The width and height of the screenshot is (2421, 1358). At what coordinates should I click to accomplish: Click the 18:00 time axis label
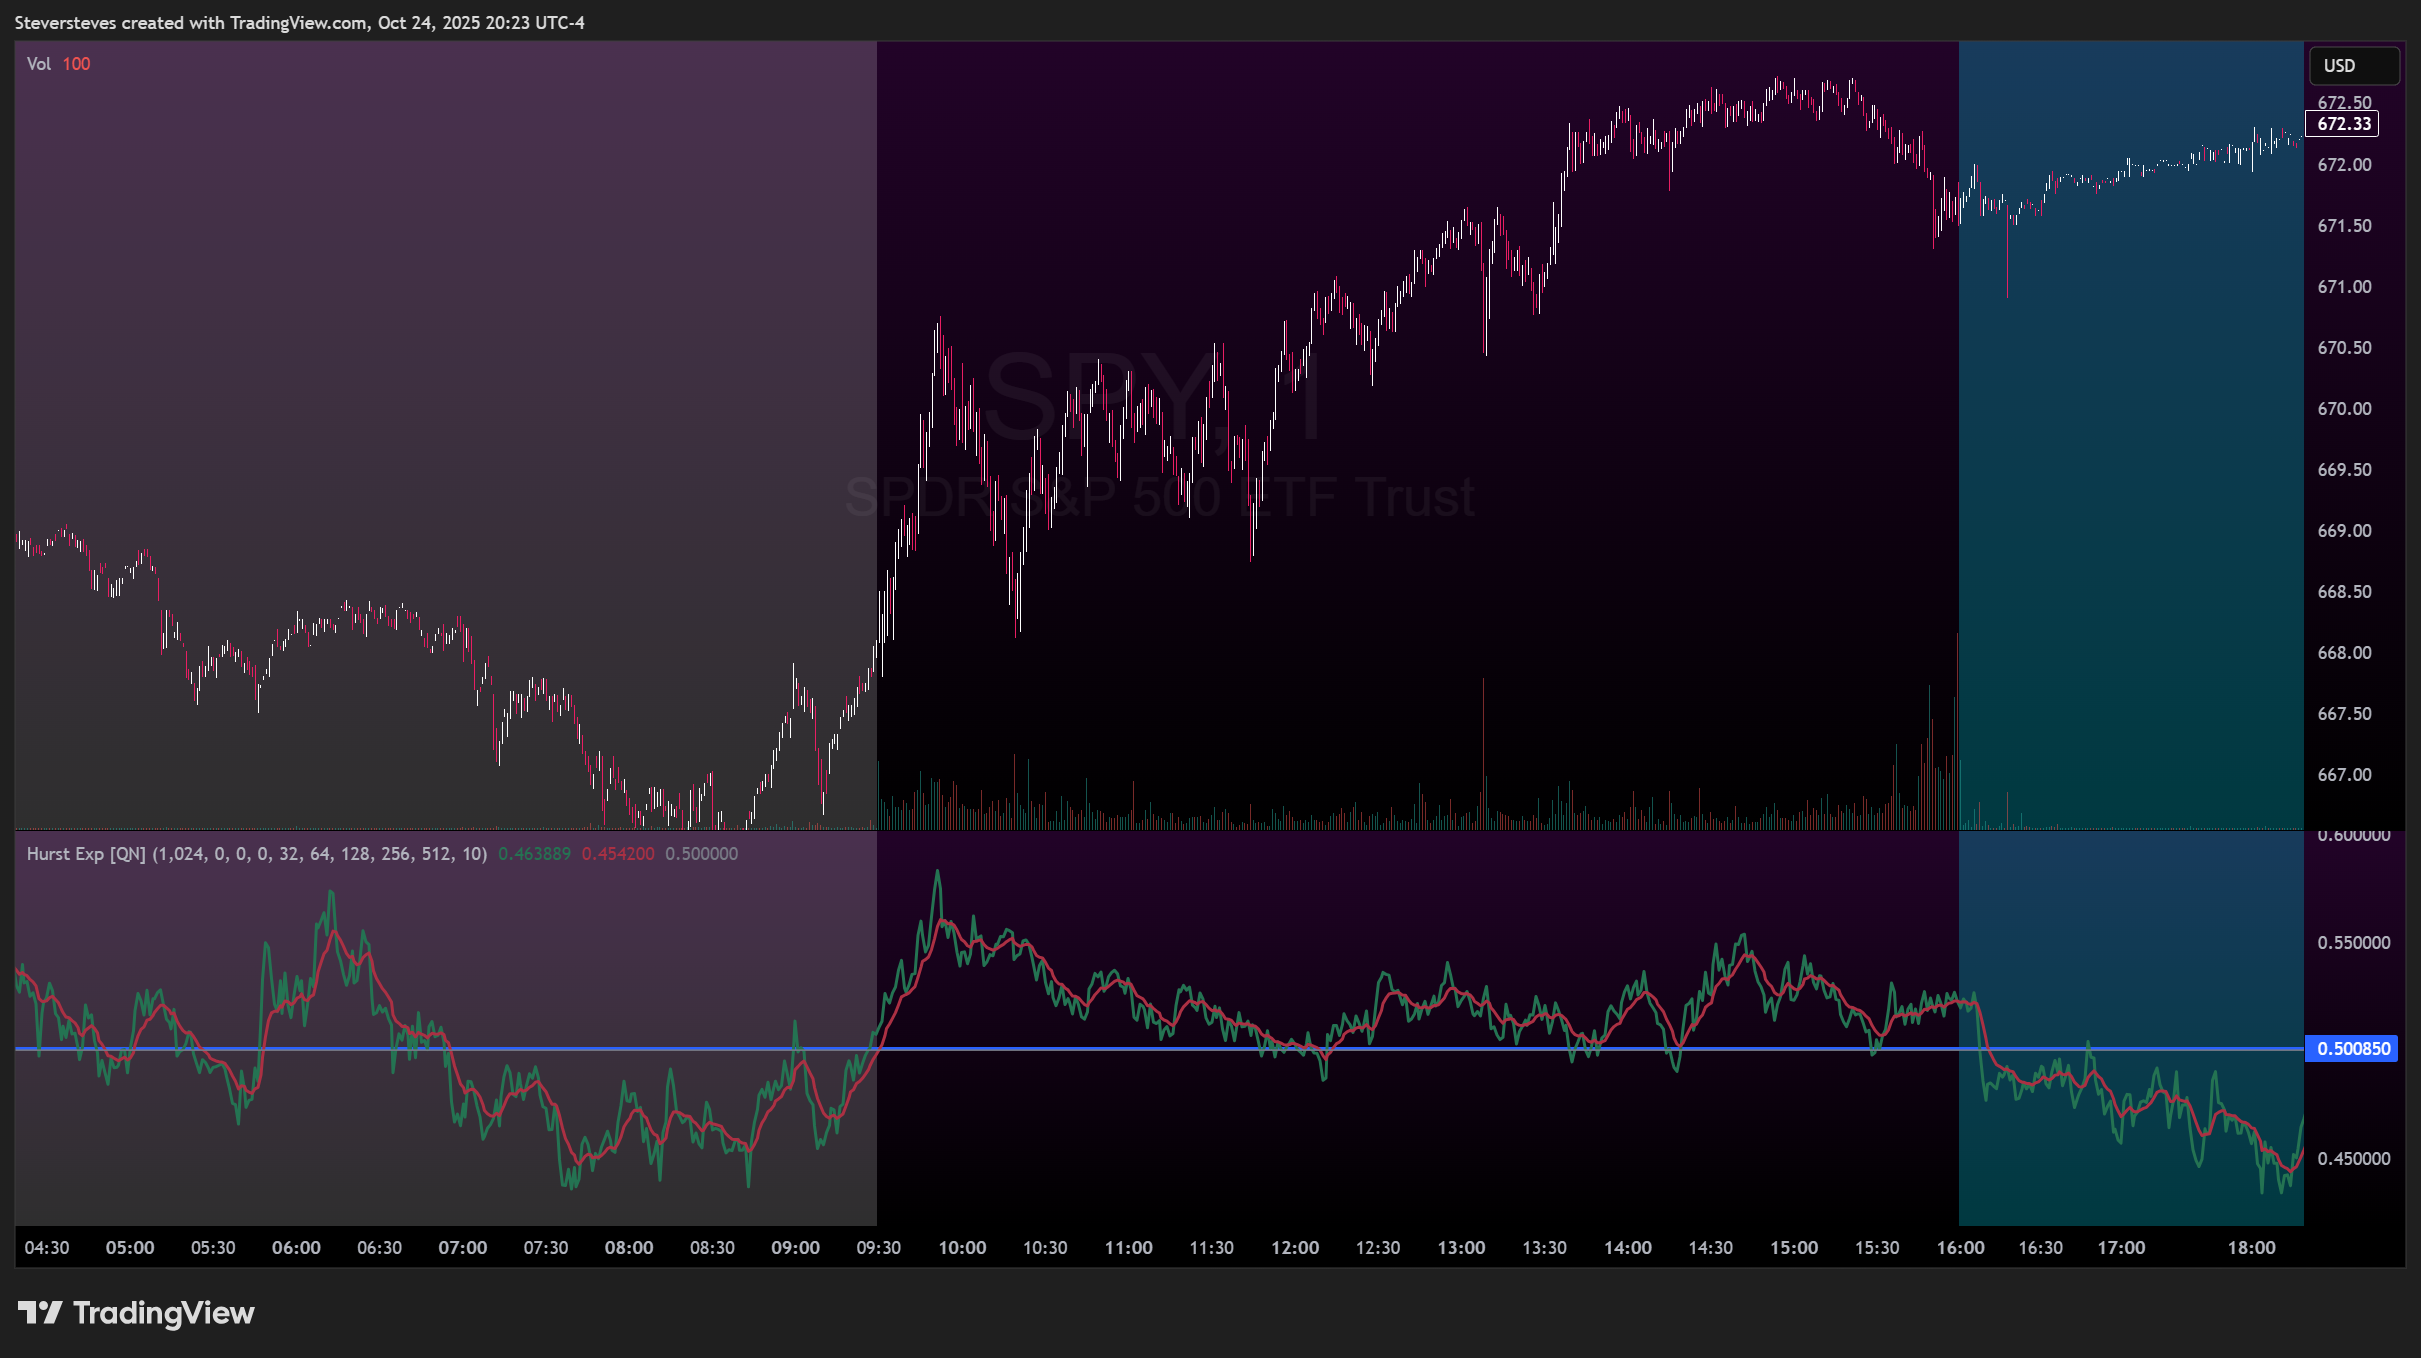[x=2251, y=1248]
